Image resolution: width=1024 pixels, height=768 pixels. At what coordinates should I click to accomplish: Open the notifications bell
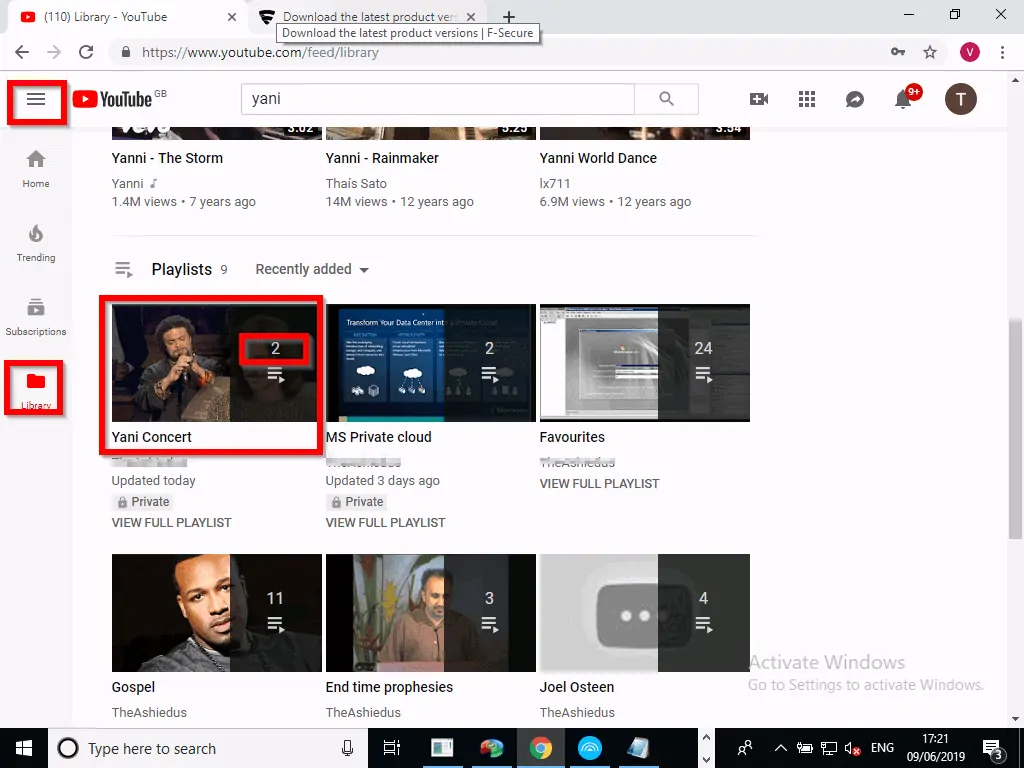point(903,99)
